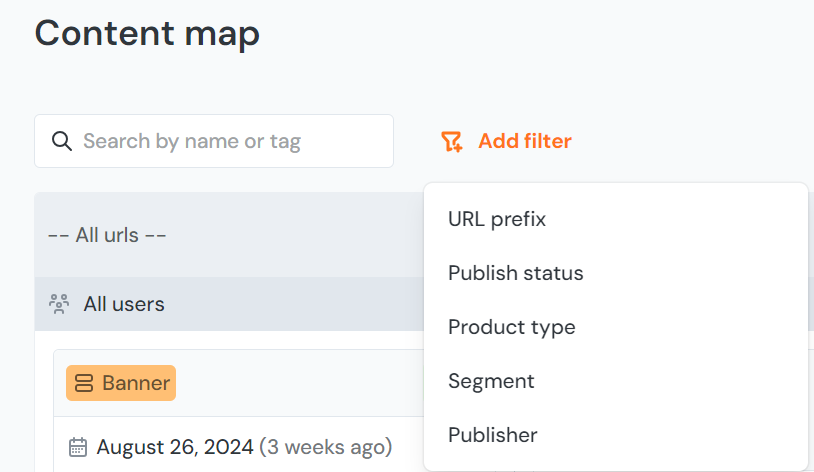Pick Product type filter option
This screenshot has height=472, width=814.
[511, 327]
